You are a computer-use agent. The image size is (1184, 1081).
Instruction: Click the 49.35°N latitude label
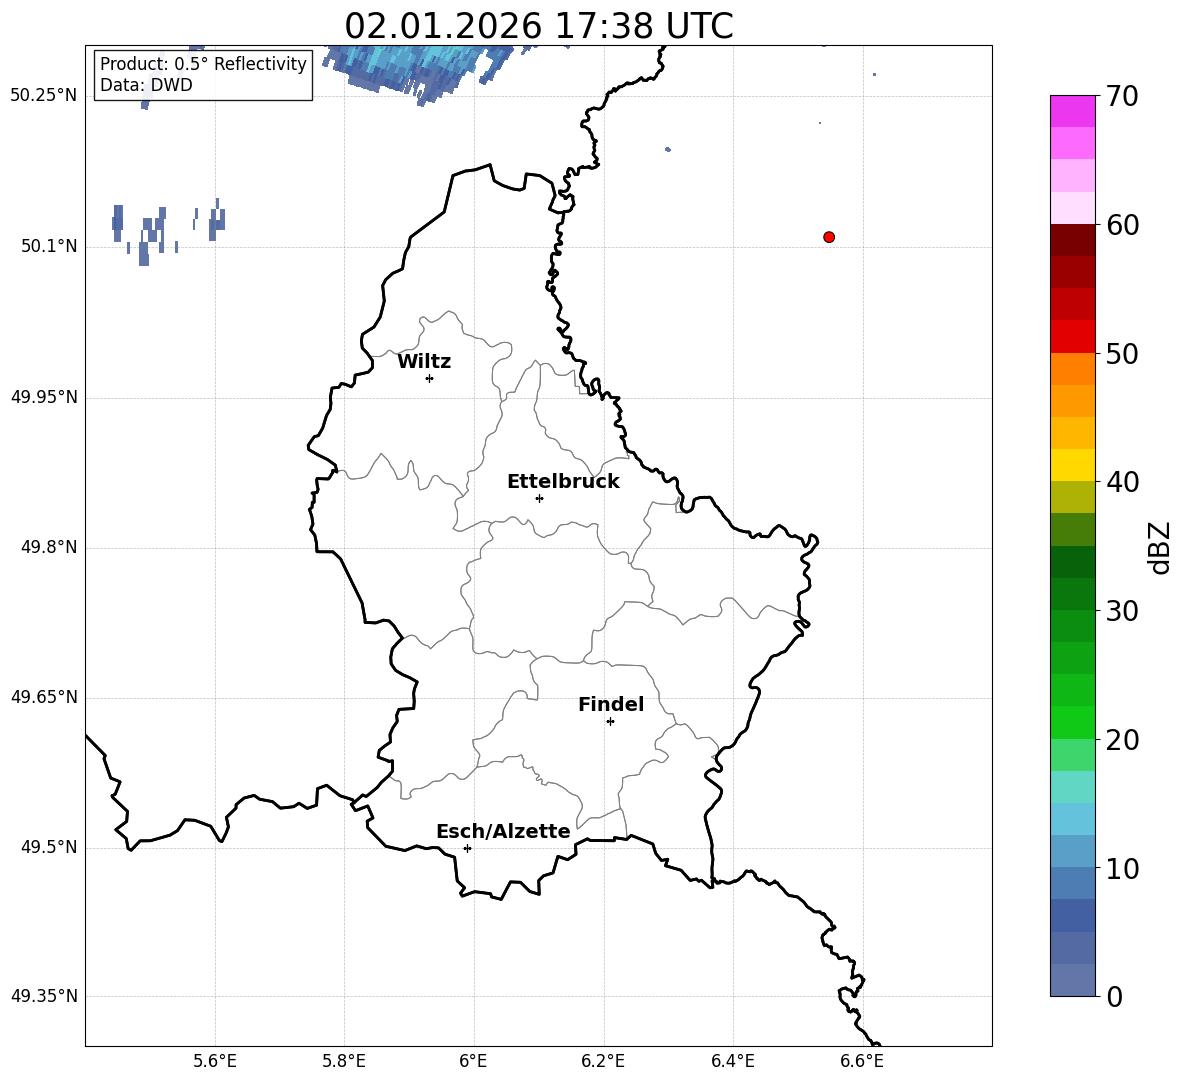[44, 996]
